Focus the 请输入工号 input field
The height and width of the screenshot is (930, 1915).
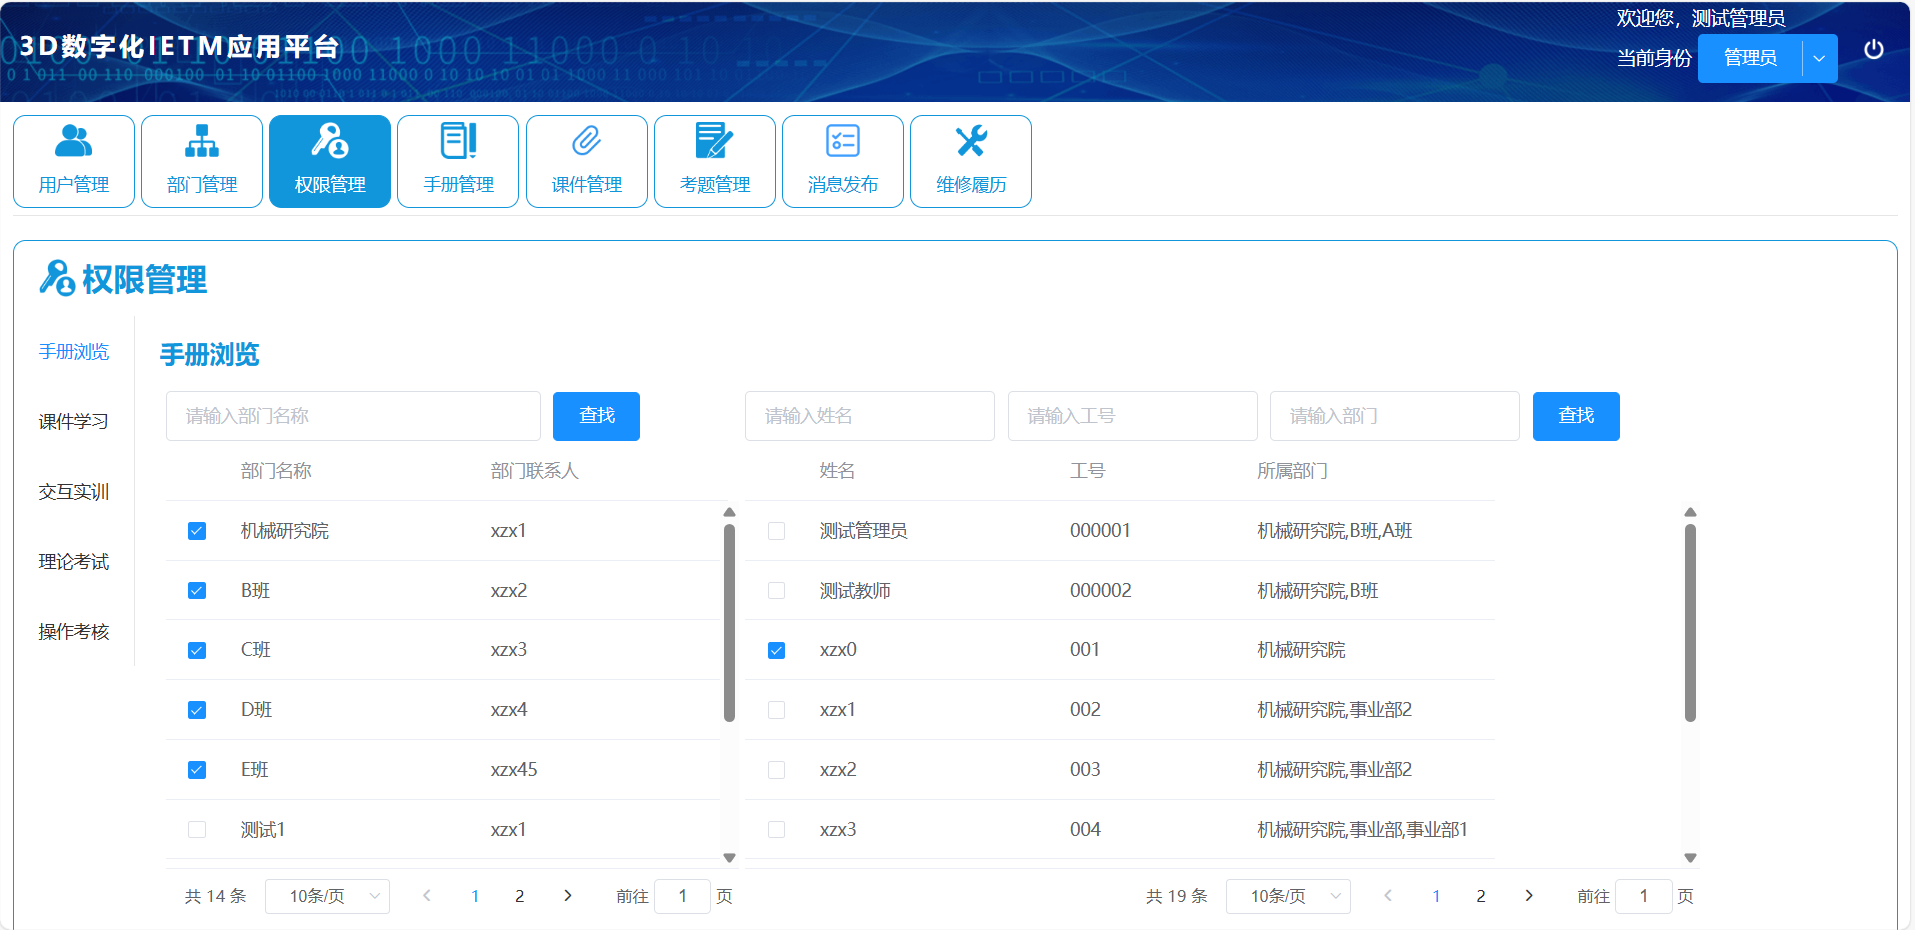pos(1132,416)
